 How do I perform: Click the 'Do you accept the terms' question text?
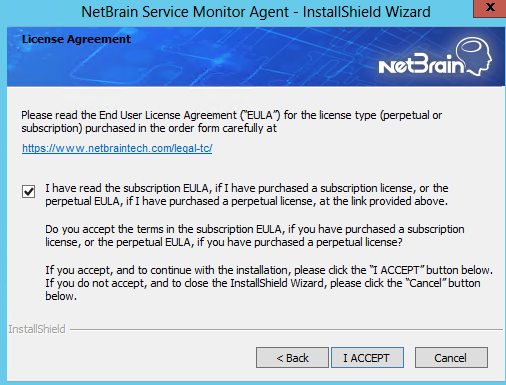(x=255, y=236)
